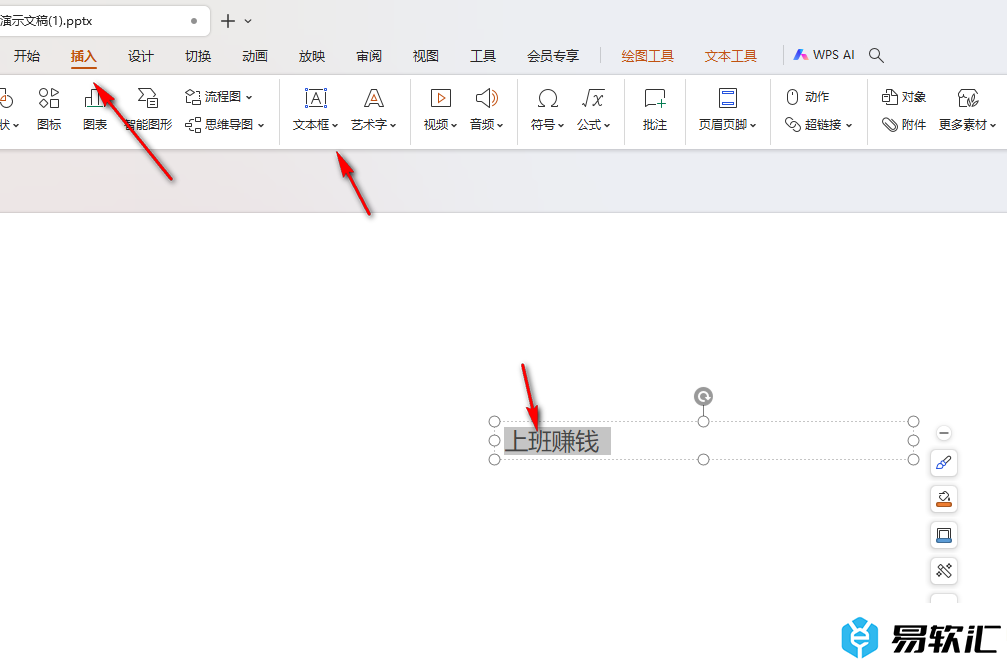Click the 流程图 flowchart icon
Screen dimensions: 1007x663
click(x=193, y=97)
